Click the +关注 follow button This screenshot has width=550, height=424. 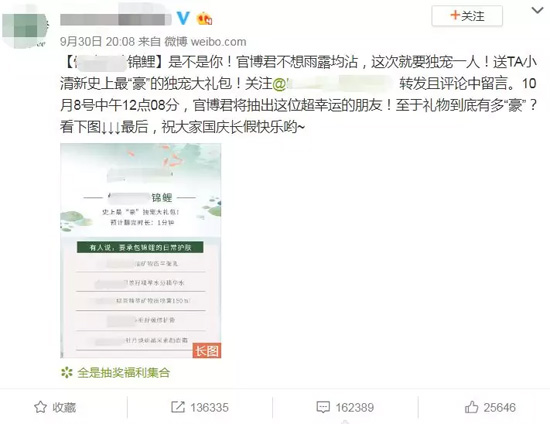tap(467, 16)
